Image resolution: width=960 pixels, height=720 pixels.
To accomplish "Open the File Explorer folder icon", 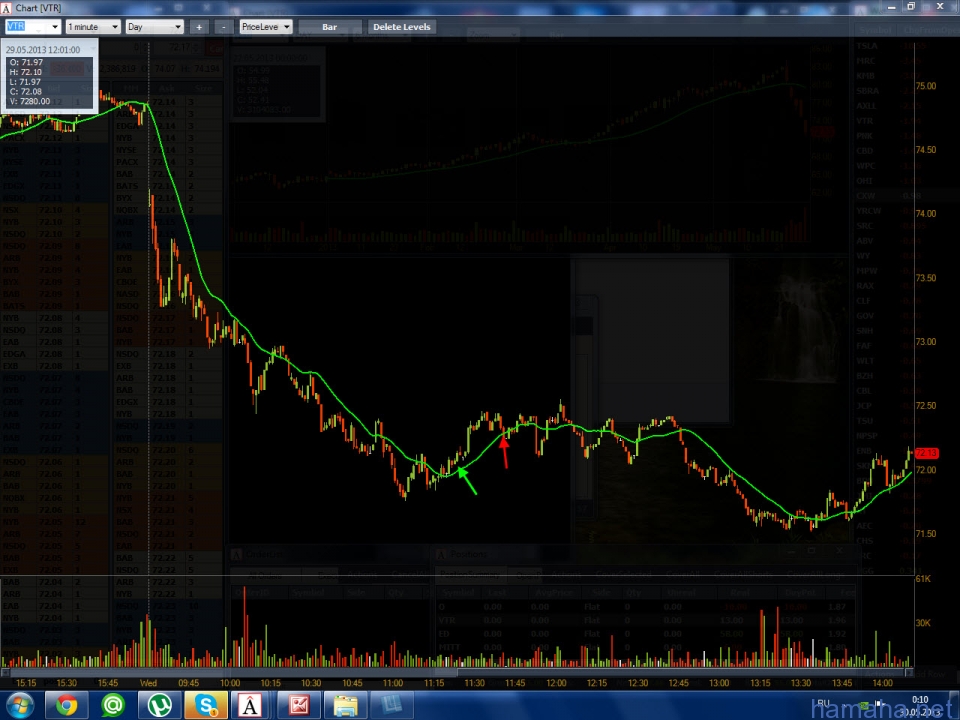I will click(x=345, y=706).
